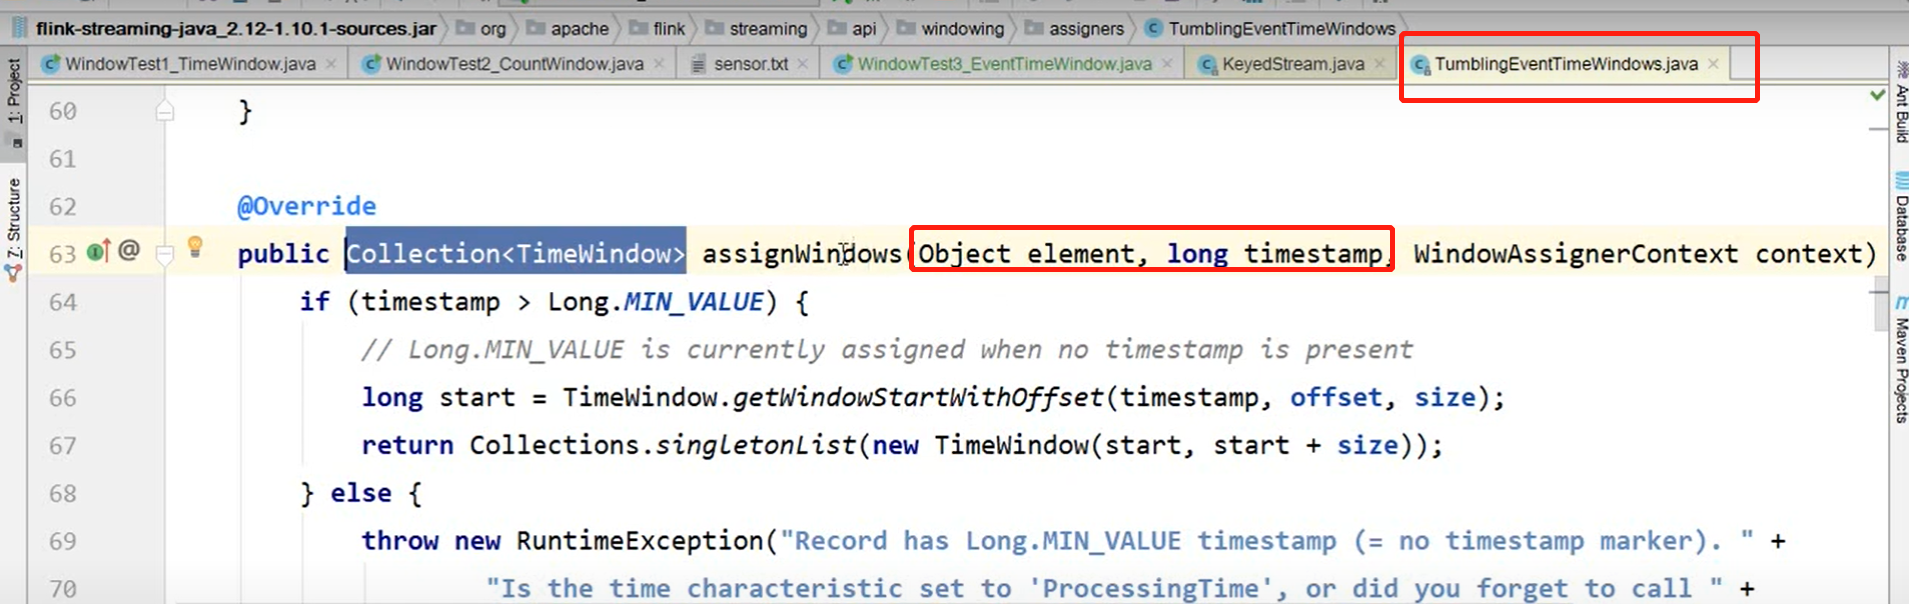
Task: Click the green inspection checkmark icon
Action: 1877,95
